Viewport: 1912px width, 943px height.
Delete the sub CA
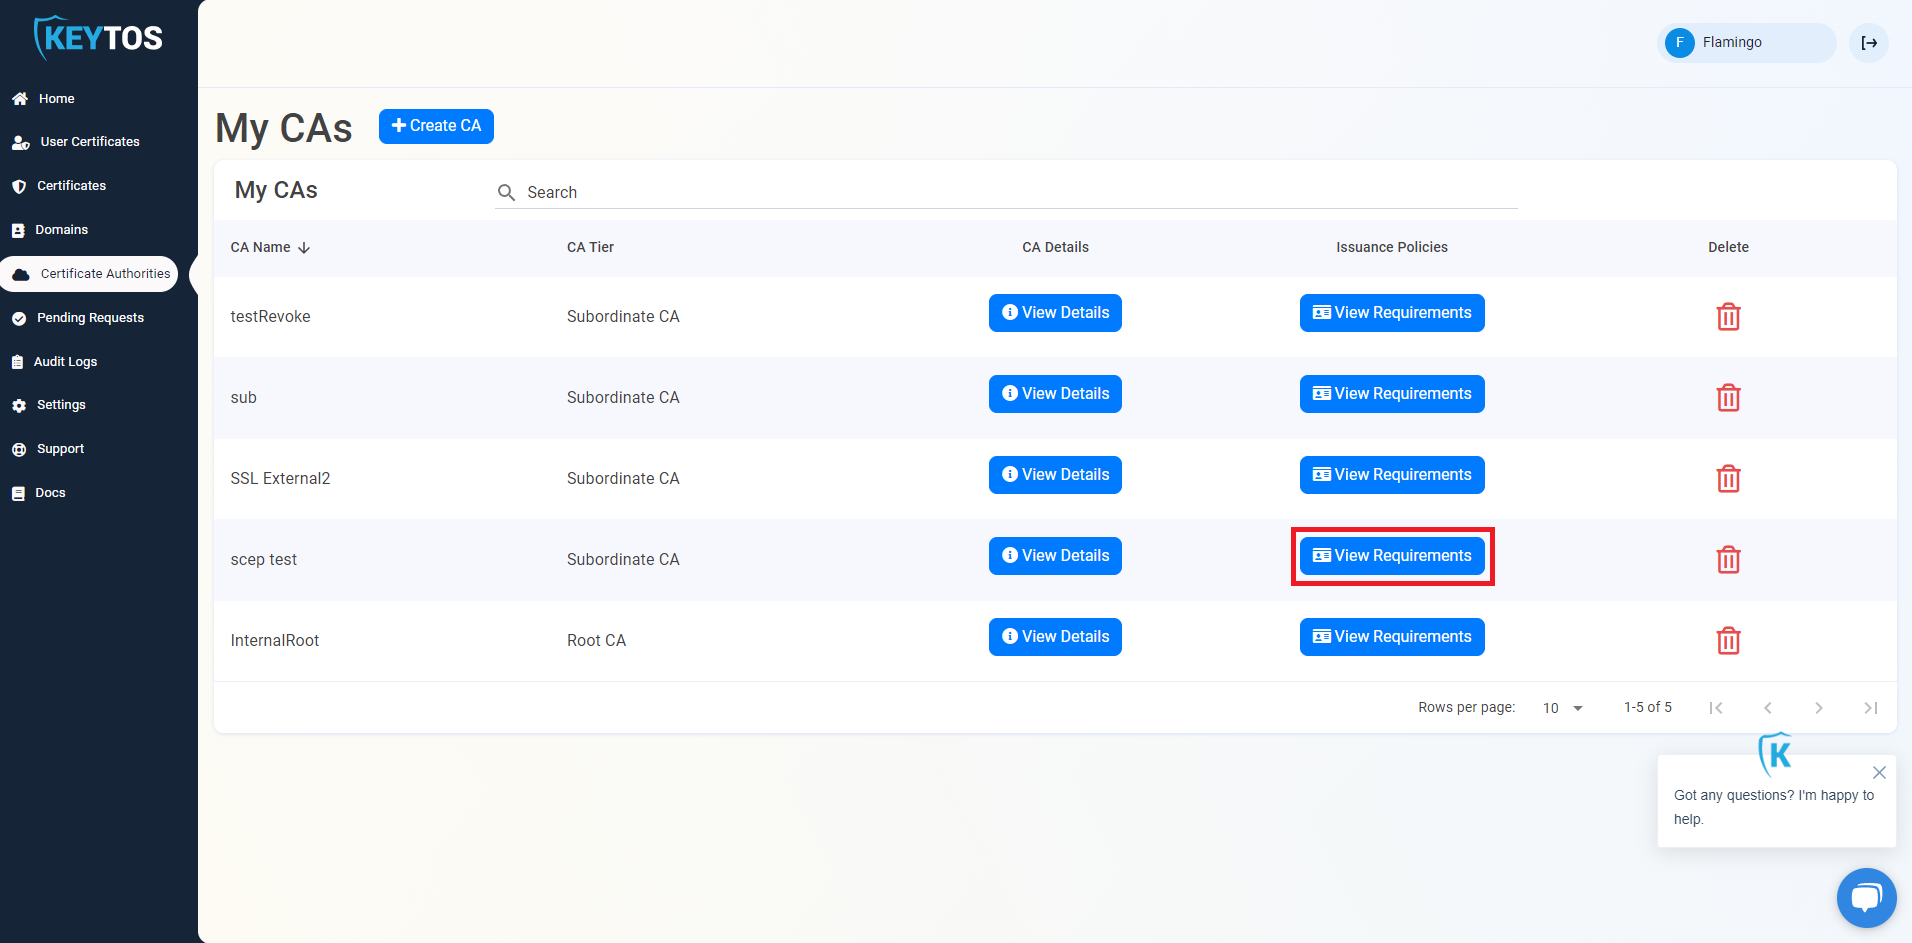1728,398
